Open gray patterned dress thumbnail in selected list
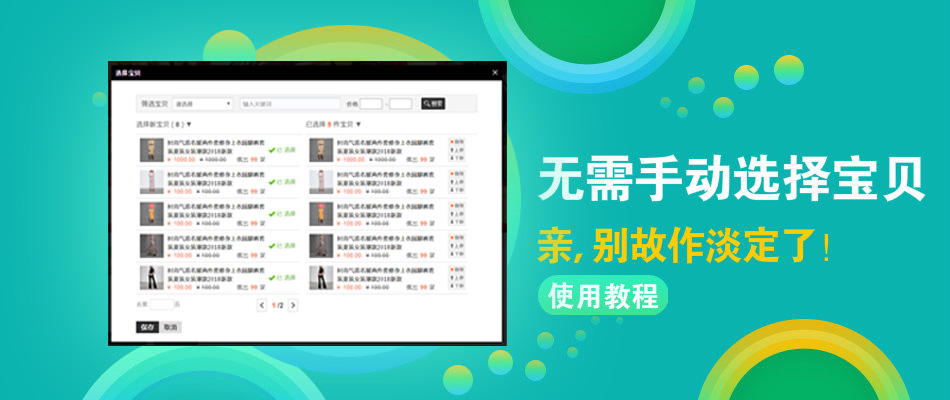Image resolution: width=950 pixels, height=400 pixels. (321, 246)
